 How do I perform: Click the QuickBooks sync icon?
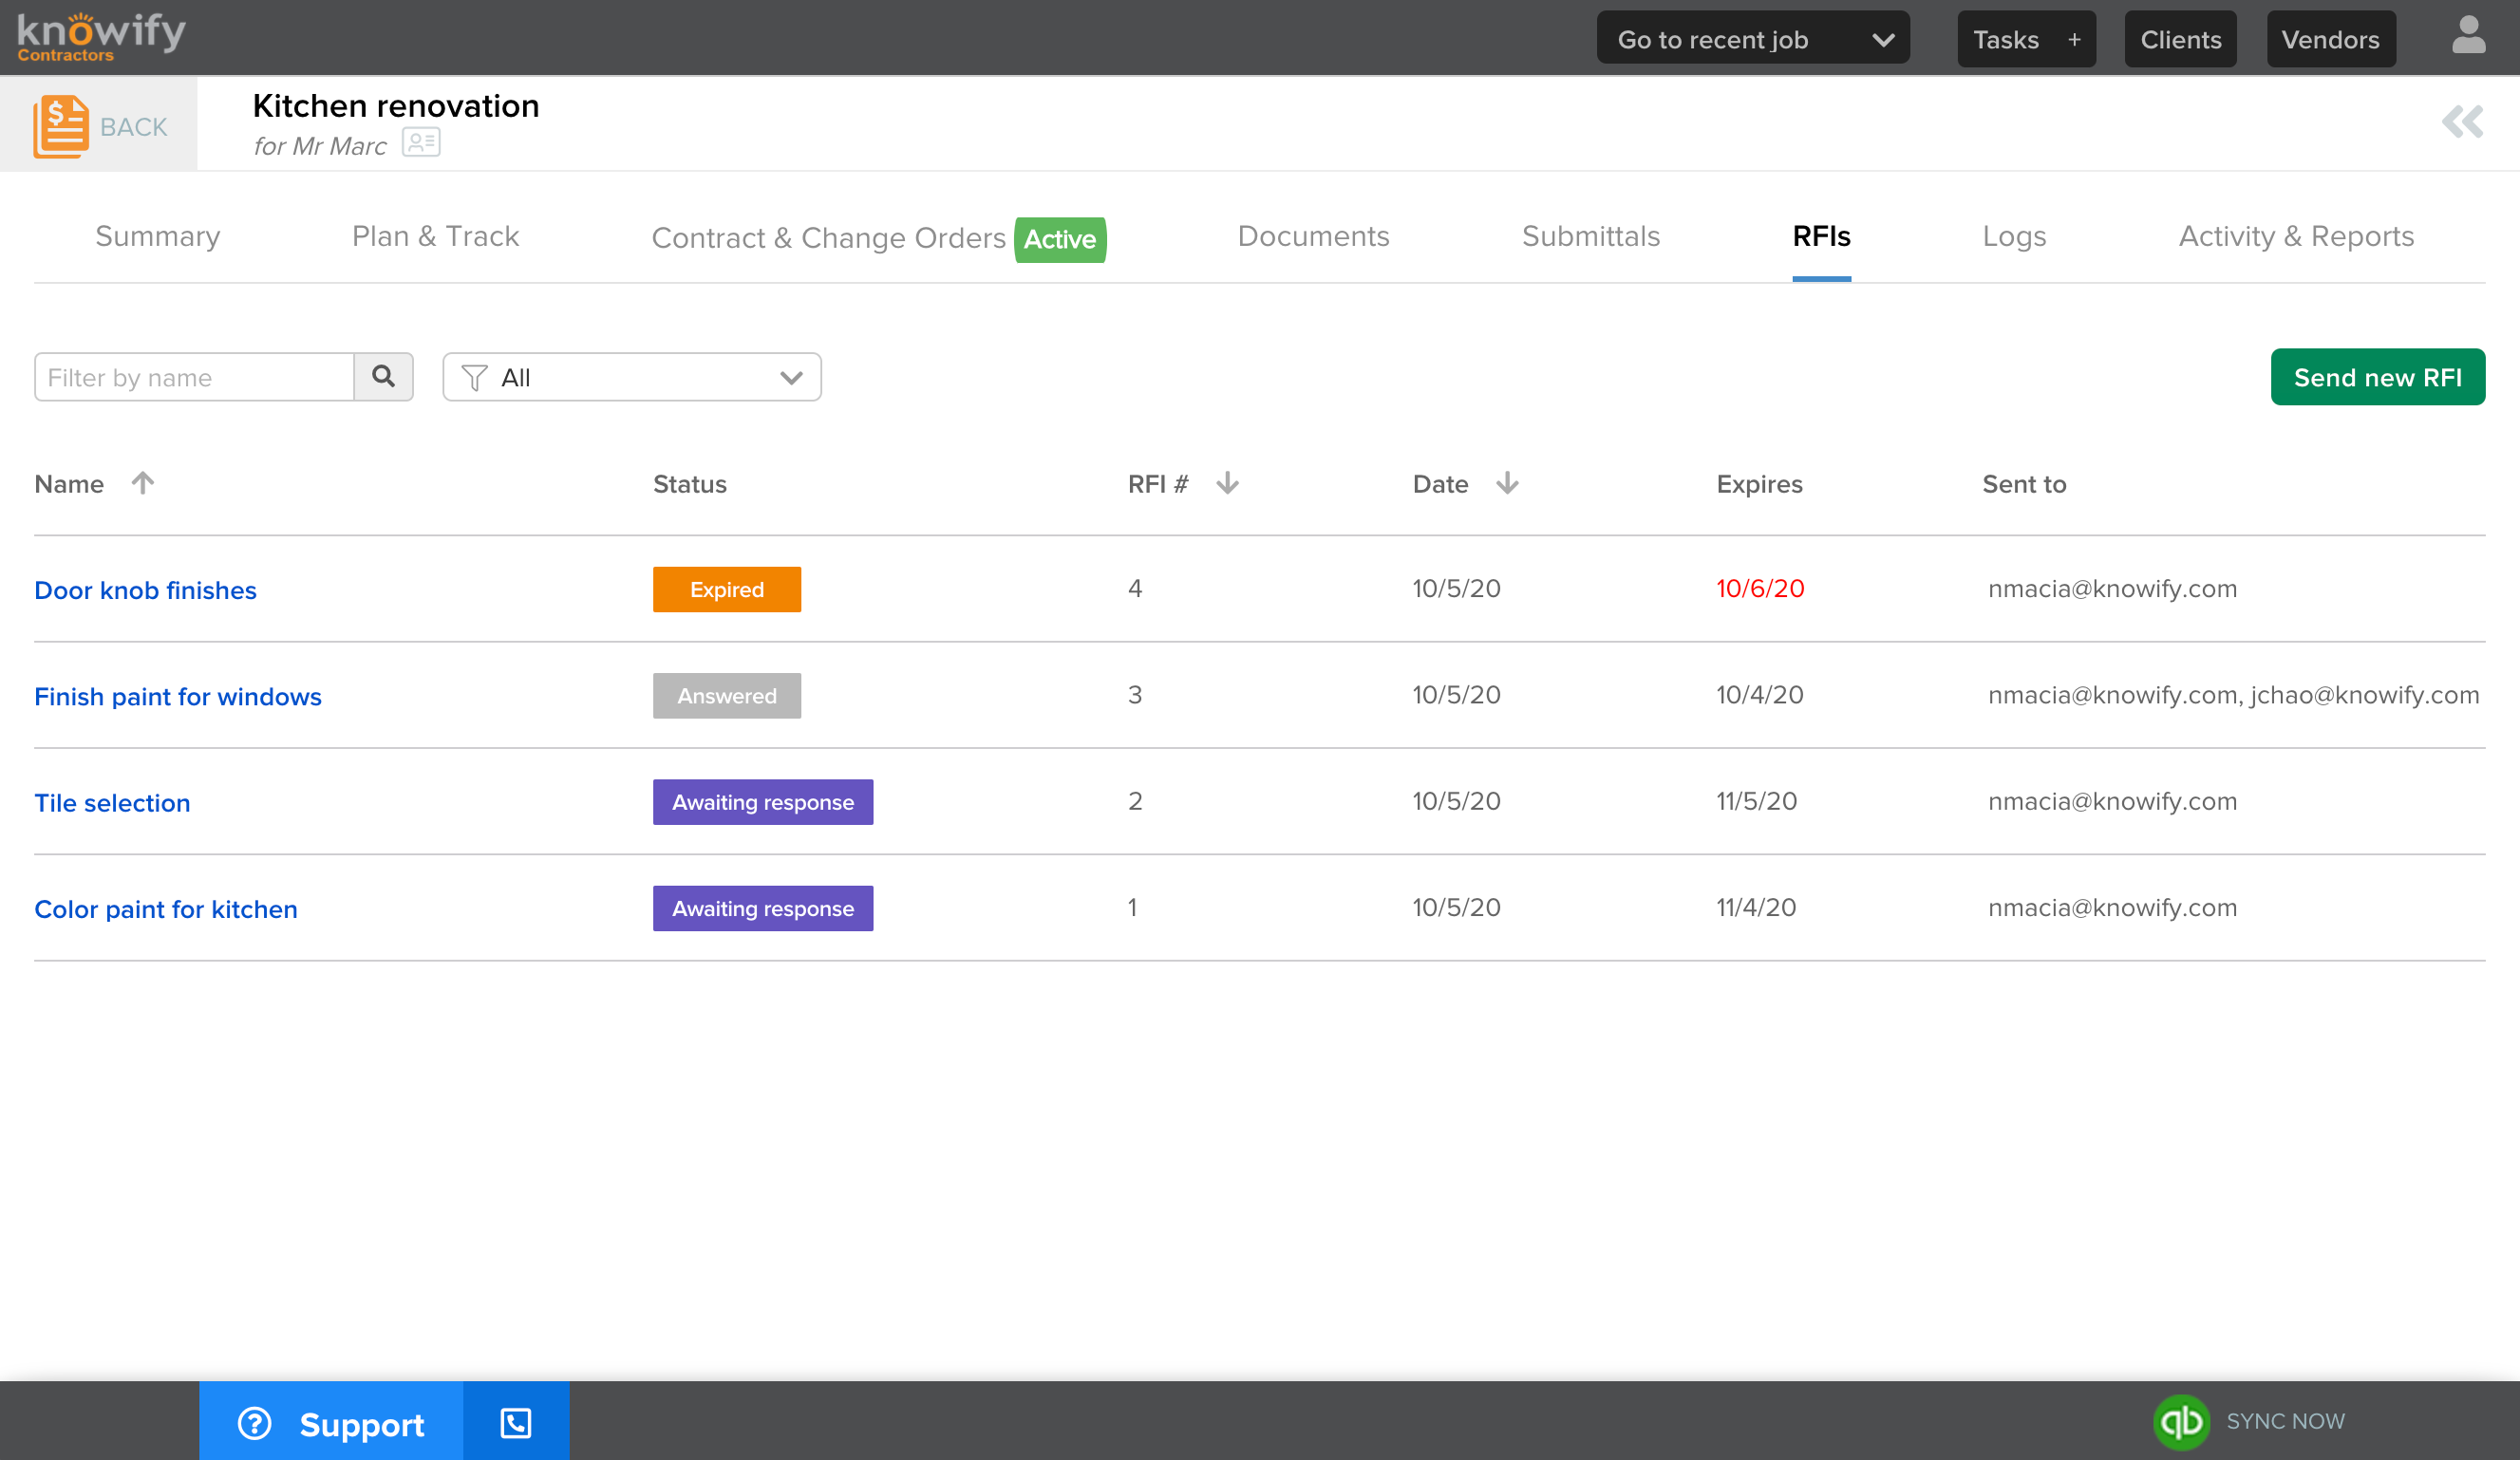(x=2180, y=1421)
